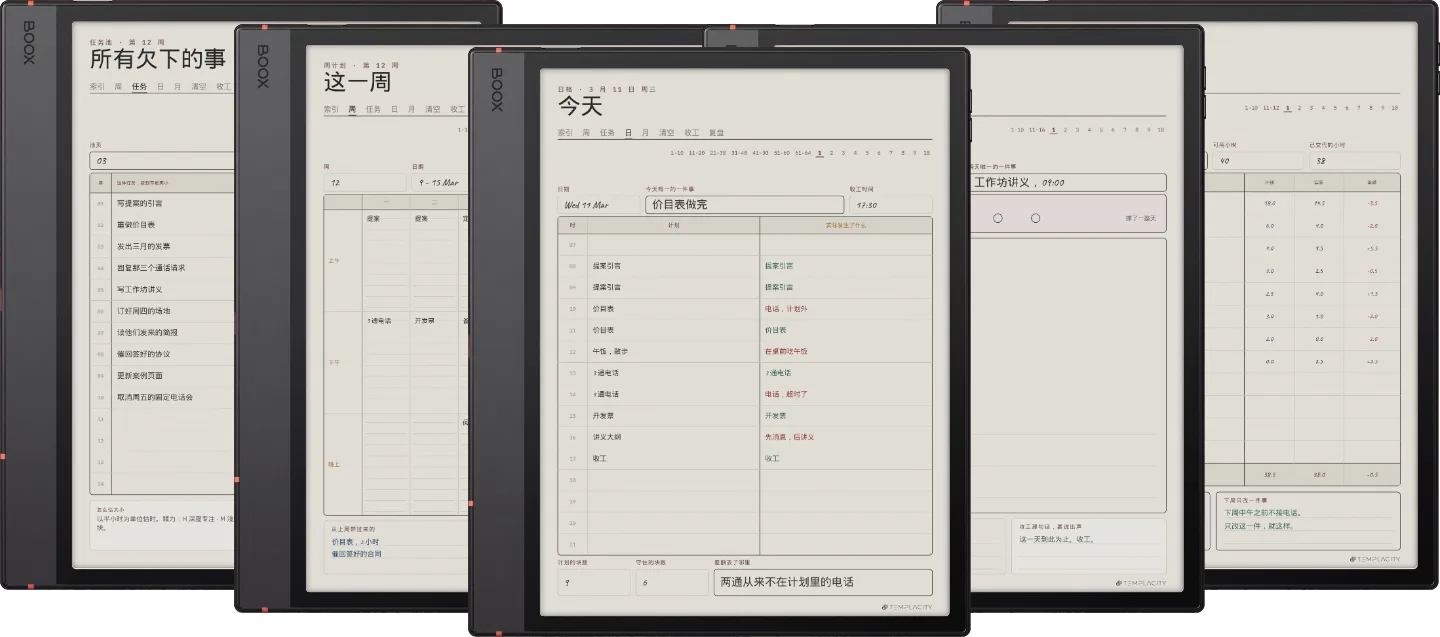Click task row 重做价目表
The image size is (1440, 637).
tap(161, 225)
